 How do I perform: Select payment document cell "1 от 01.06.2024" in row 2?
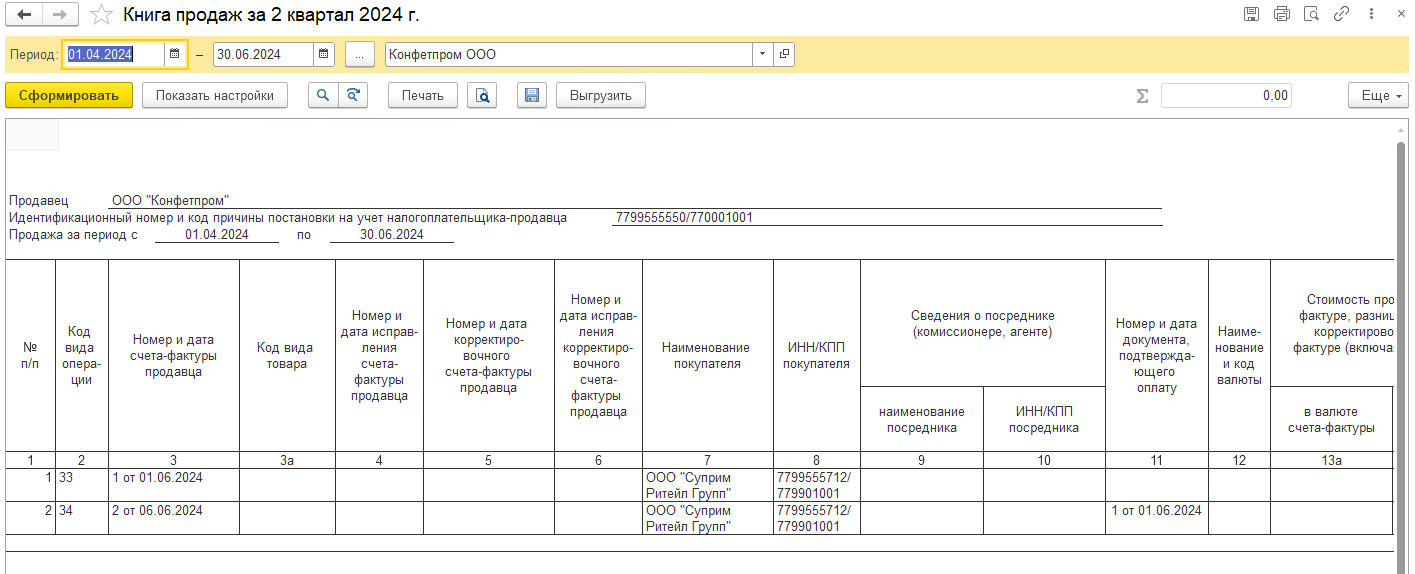[1157, 517]
